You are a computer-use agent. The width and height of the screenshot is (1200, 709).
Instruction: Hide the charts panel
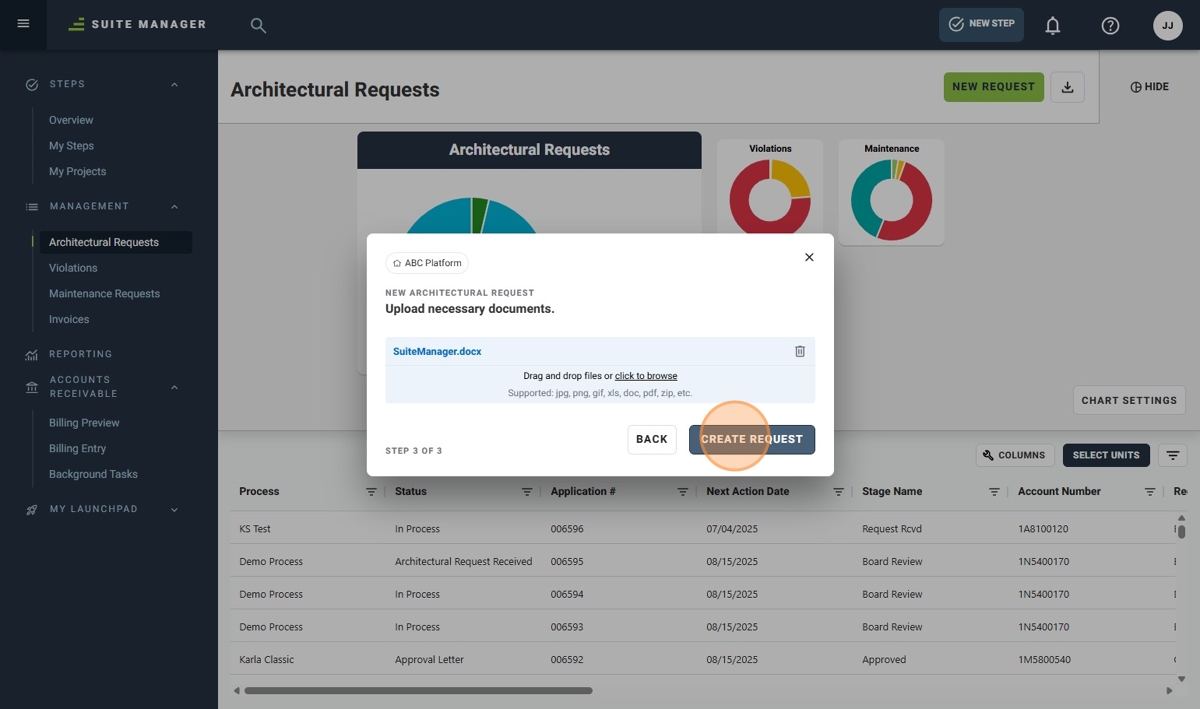pos(1149,87)
